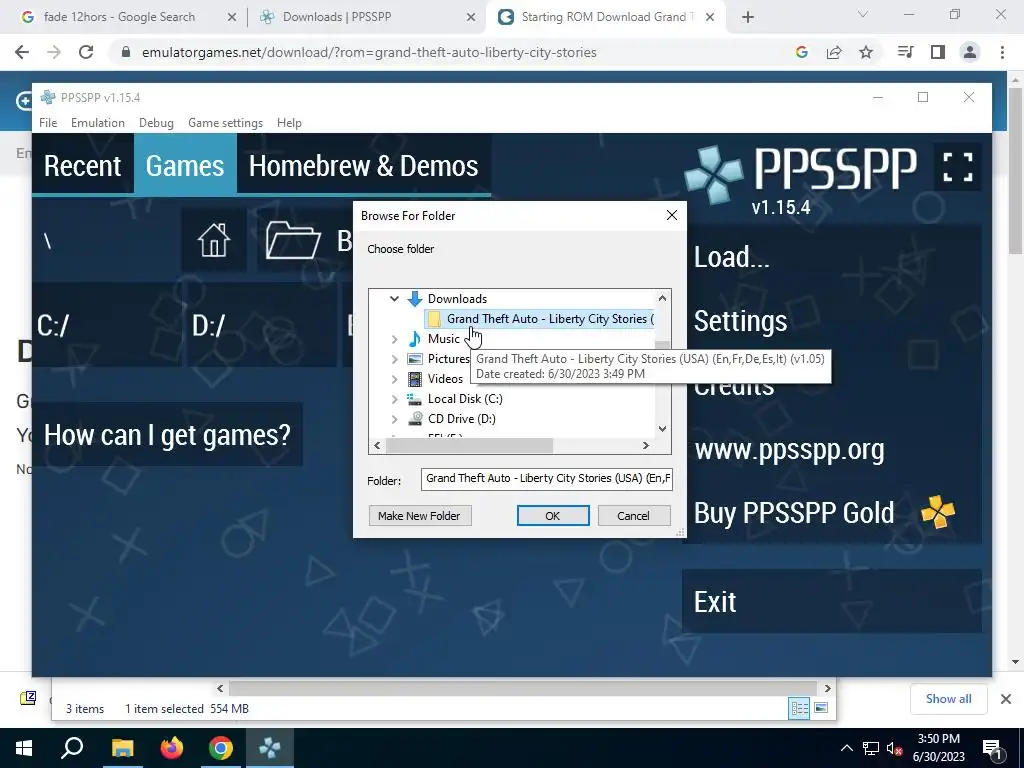Click Exit in PPSSPP
This screenshot has height=768, width=1024.
point(832,601)
